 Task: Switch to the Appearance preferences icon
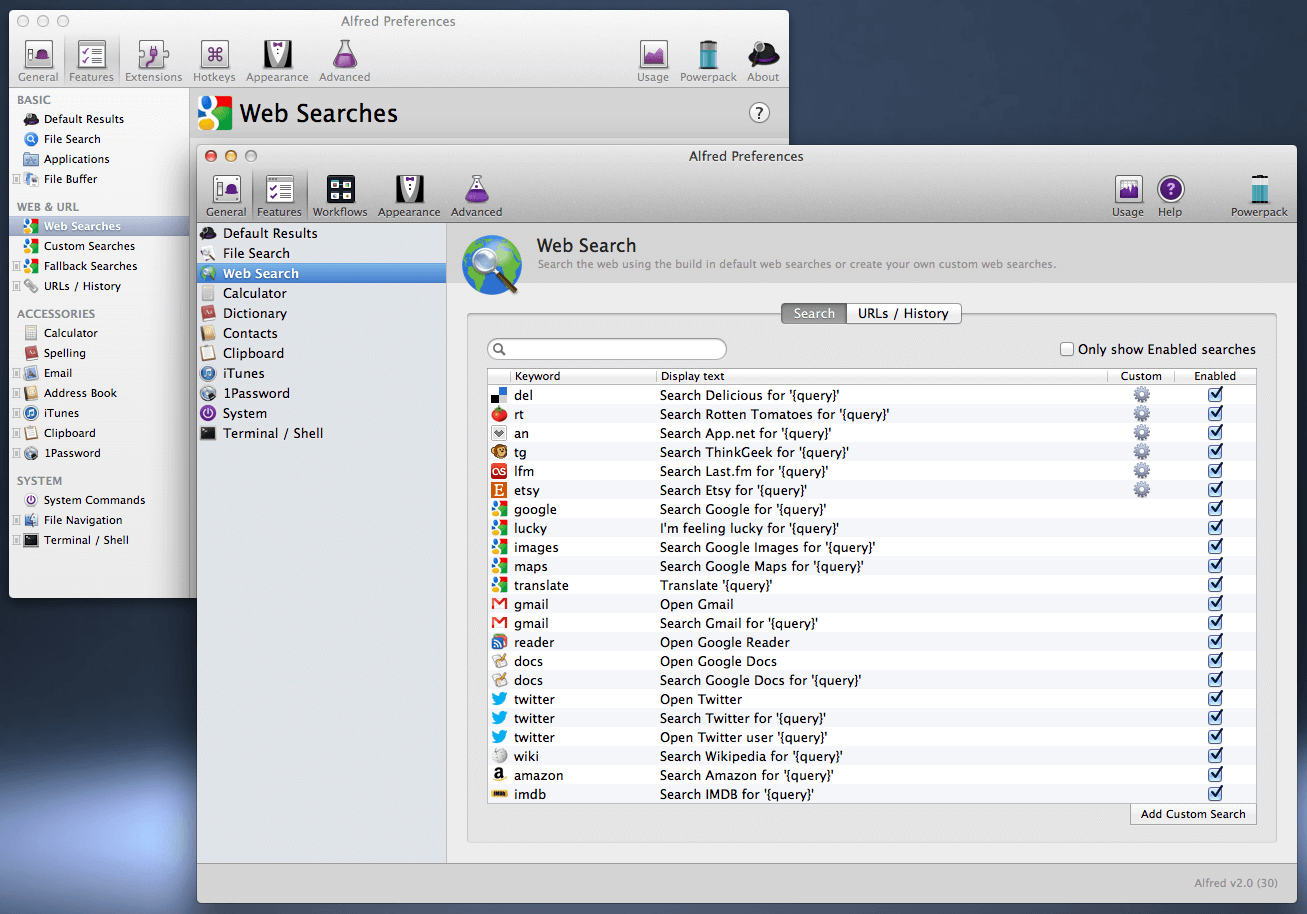408,193
